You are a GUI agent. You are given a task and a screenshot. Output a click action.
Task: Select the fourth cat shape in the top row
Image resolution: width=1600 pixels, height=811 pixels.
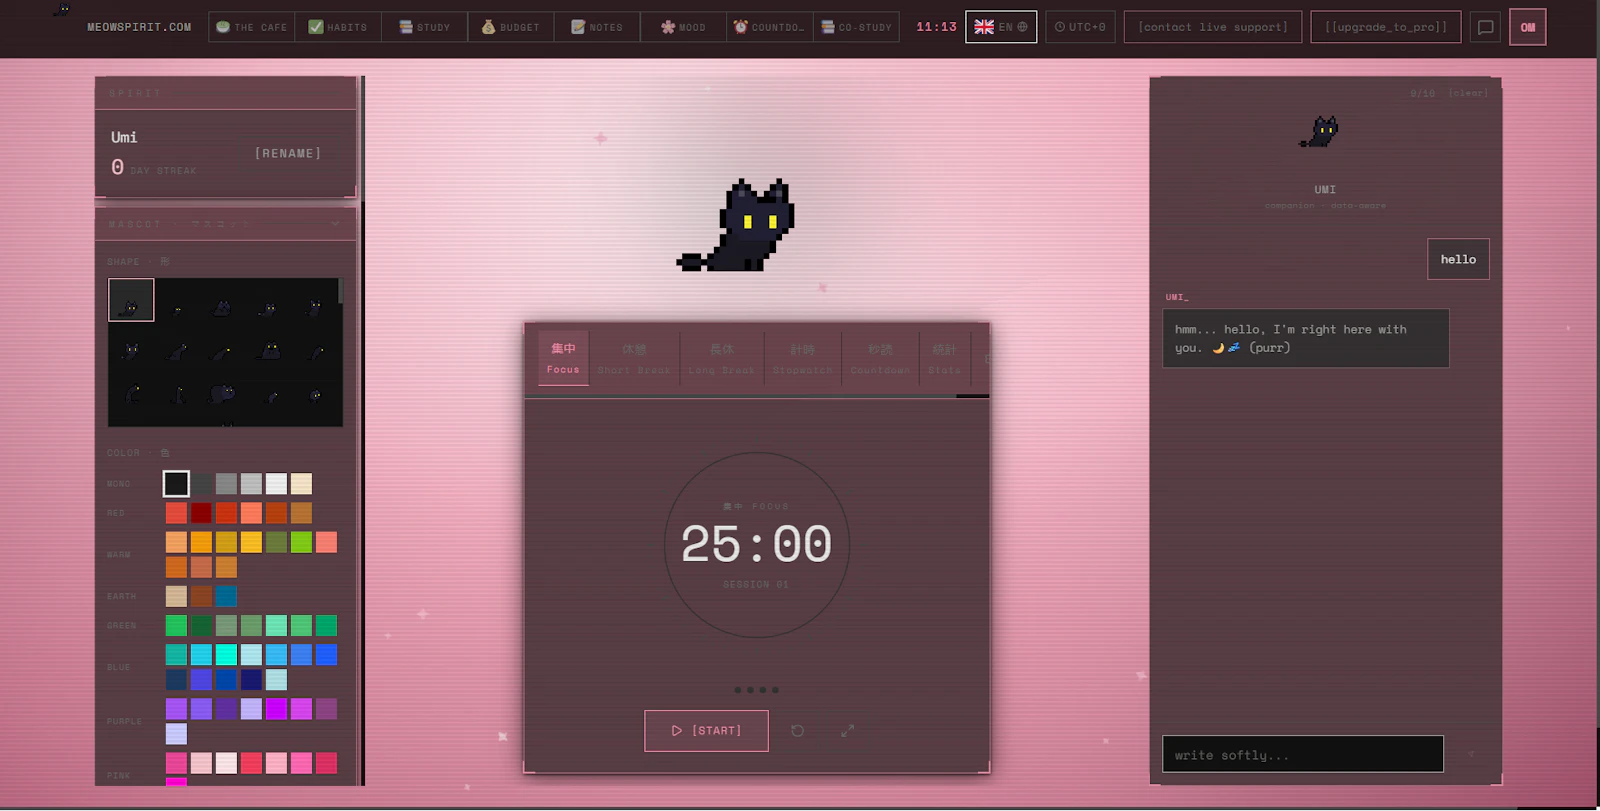click(268, 308)
